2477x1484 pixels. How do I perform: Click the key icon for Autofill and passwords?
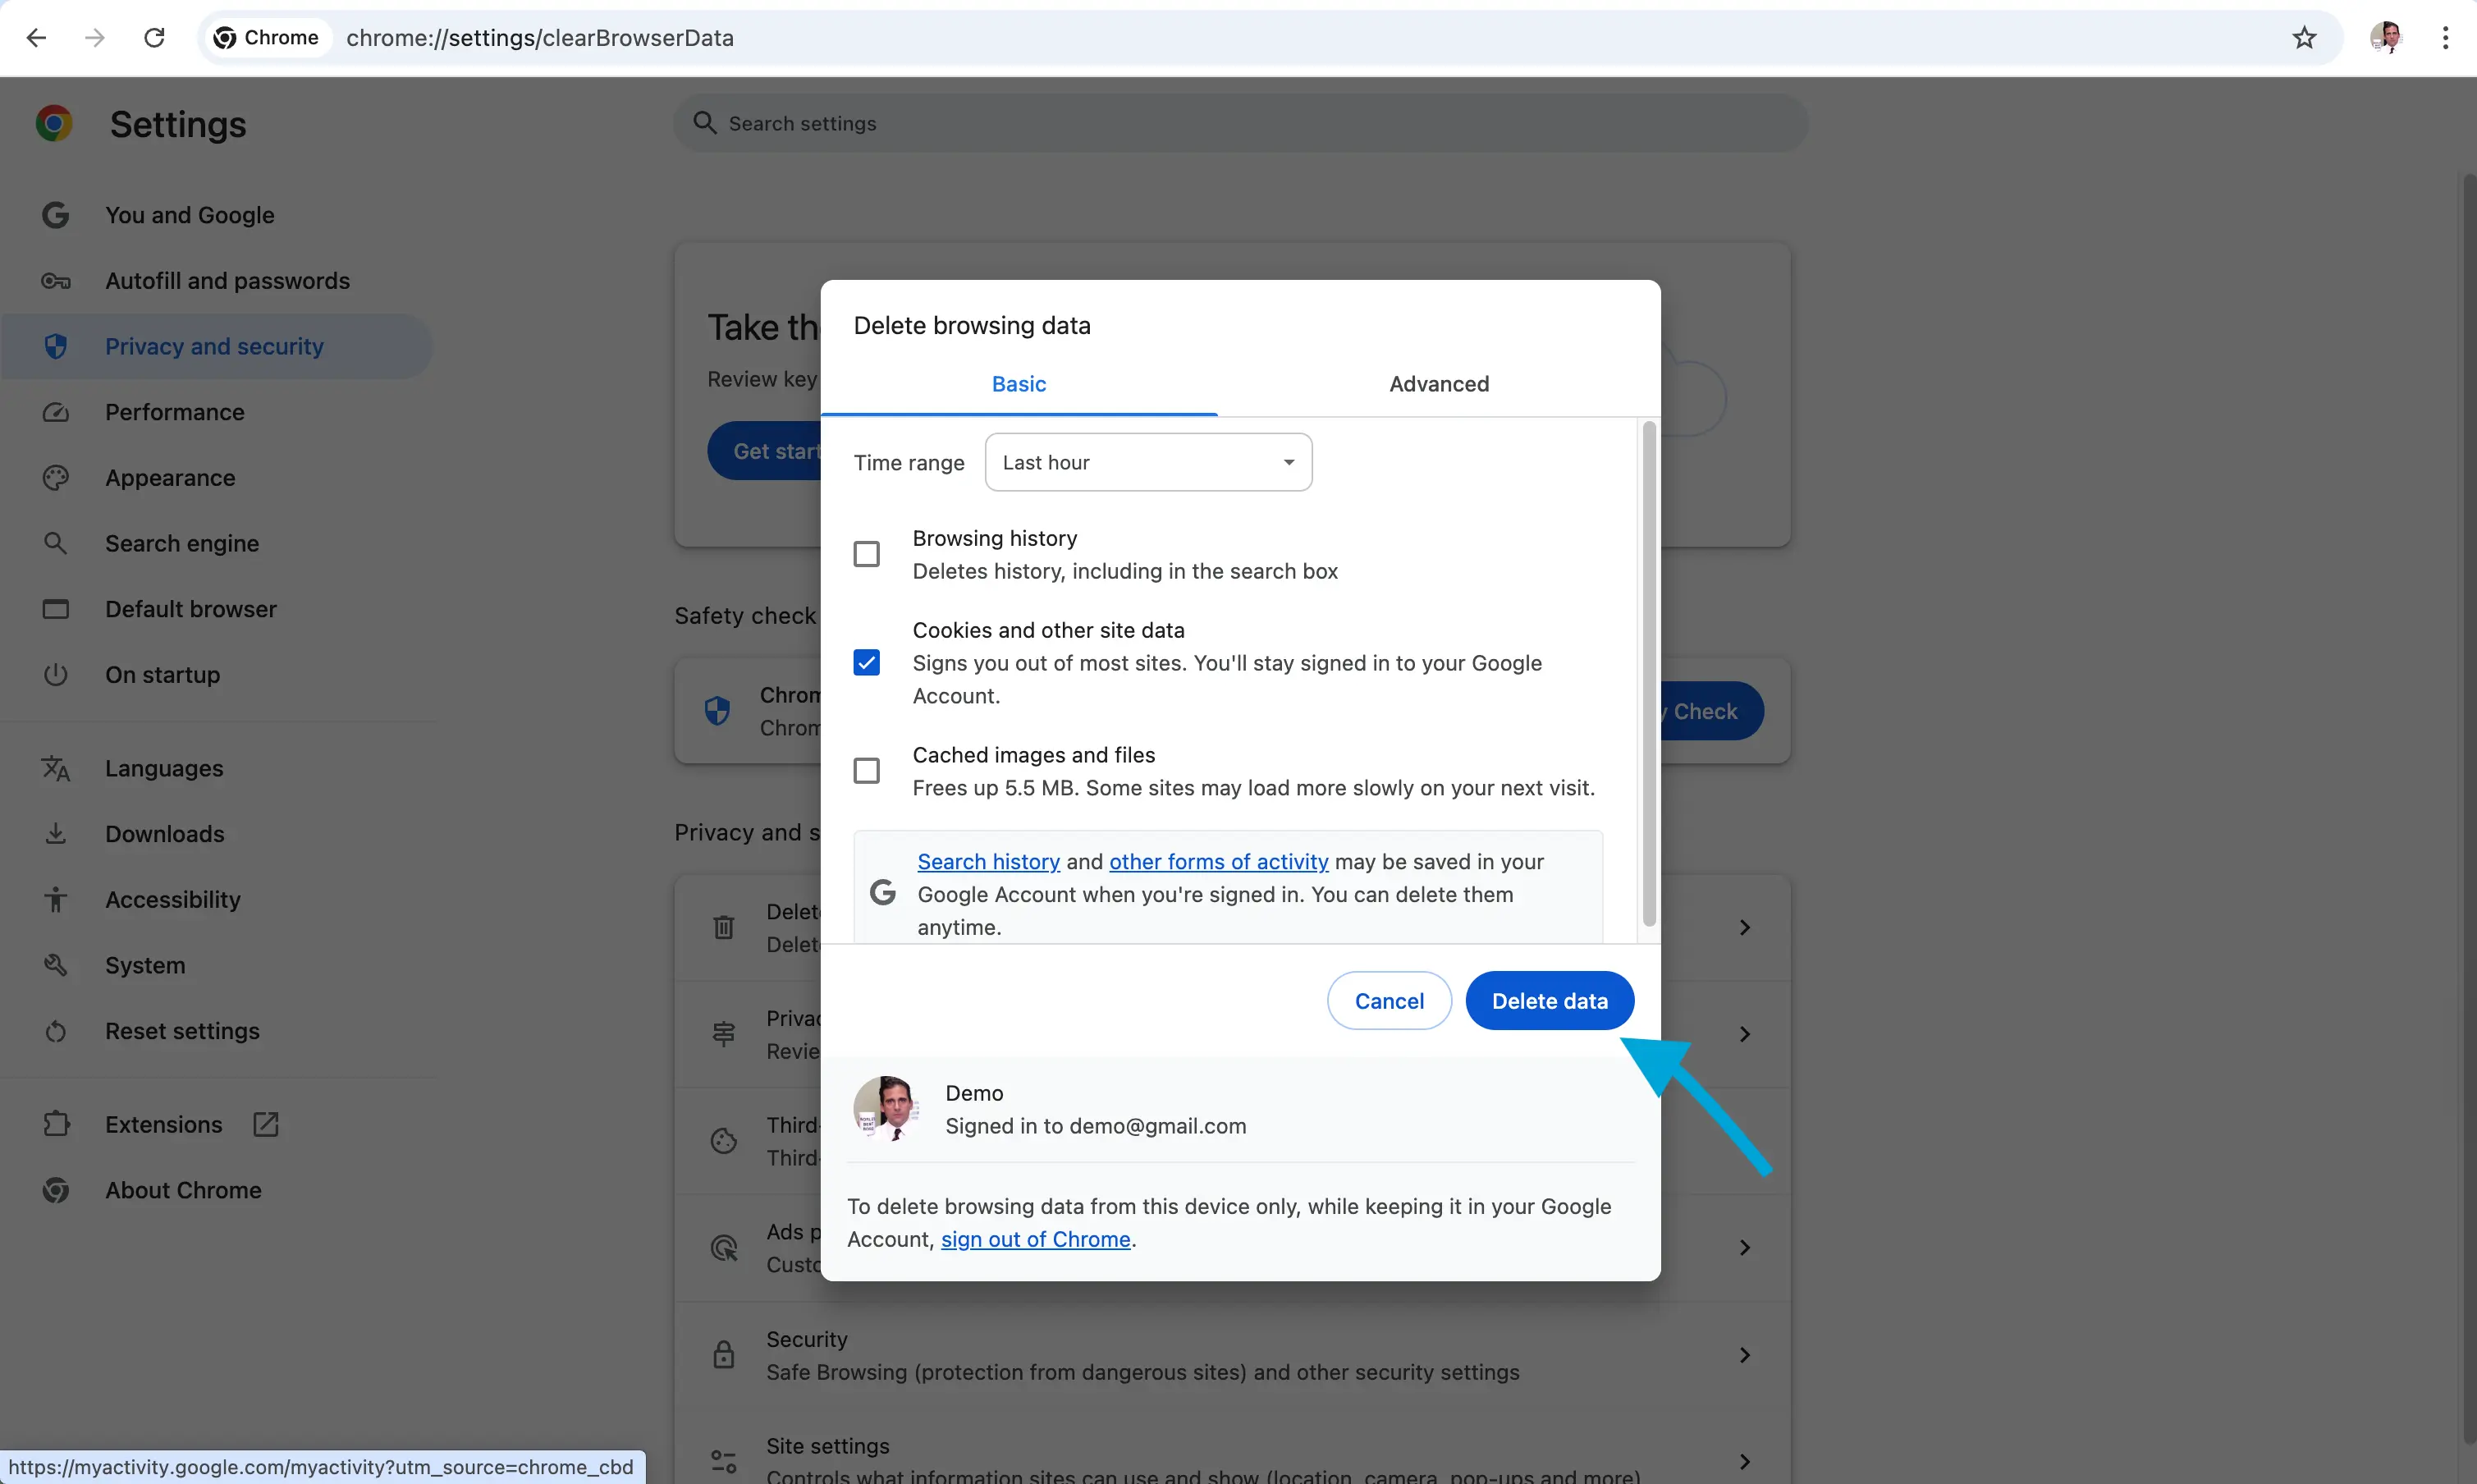tap(56, 281)
